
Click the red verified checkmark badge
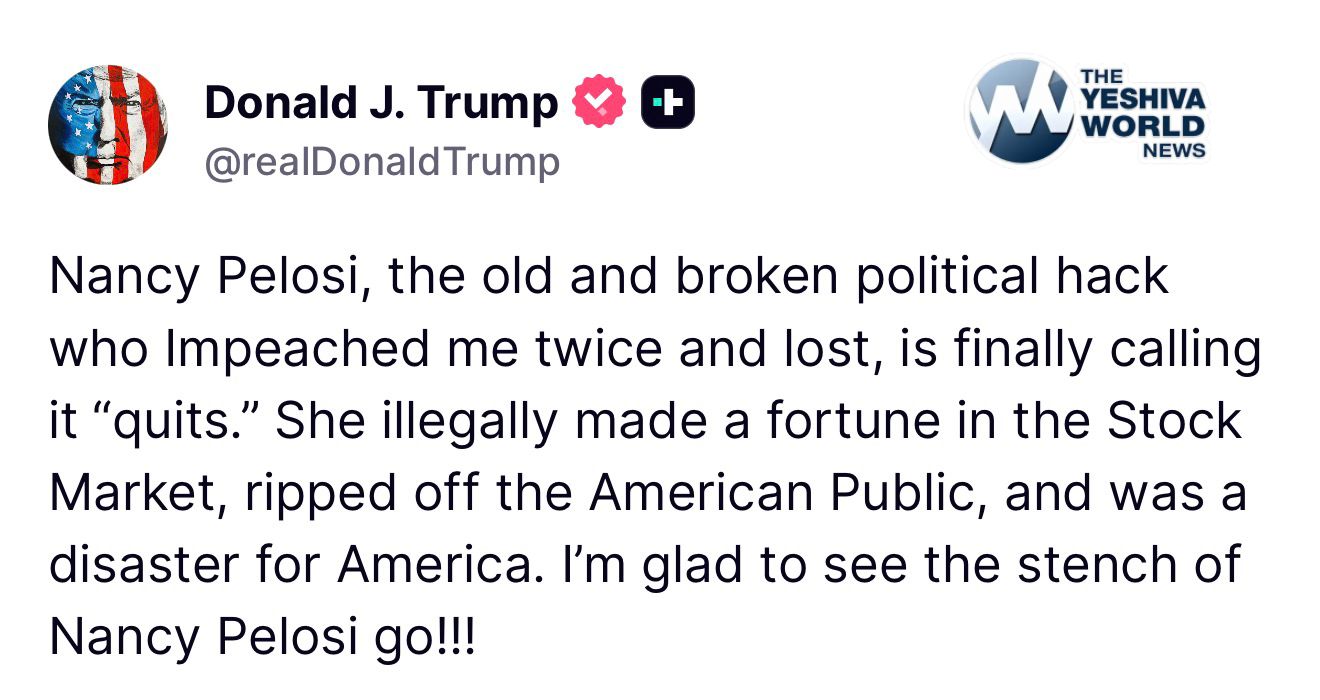point(598,102)
